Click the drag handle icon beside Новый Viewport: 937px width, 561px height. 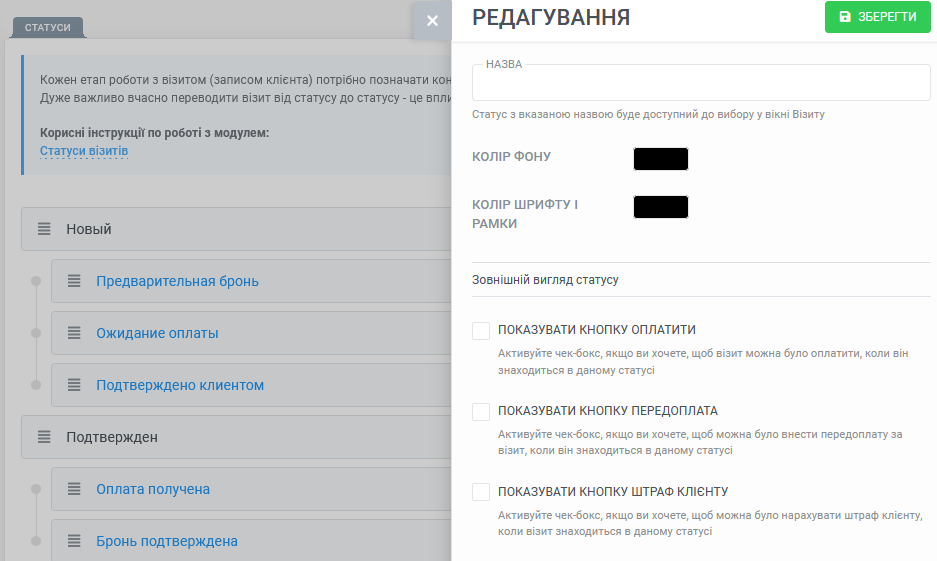point(44,229)
